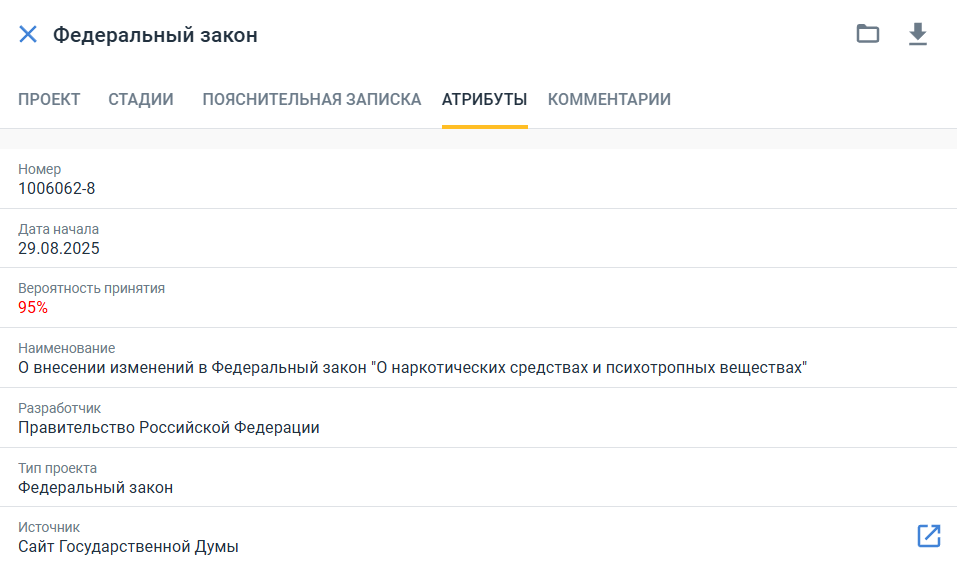Click the 95% adoption probability value
The width and height of the screenshot is (957, 564).
tap(33, 308)
